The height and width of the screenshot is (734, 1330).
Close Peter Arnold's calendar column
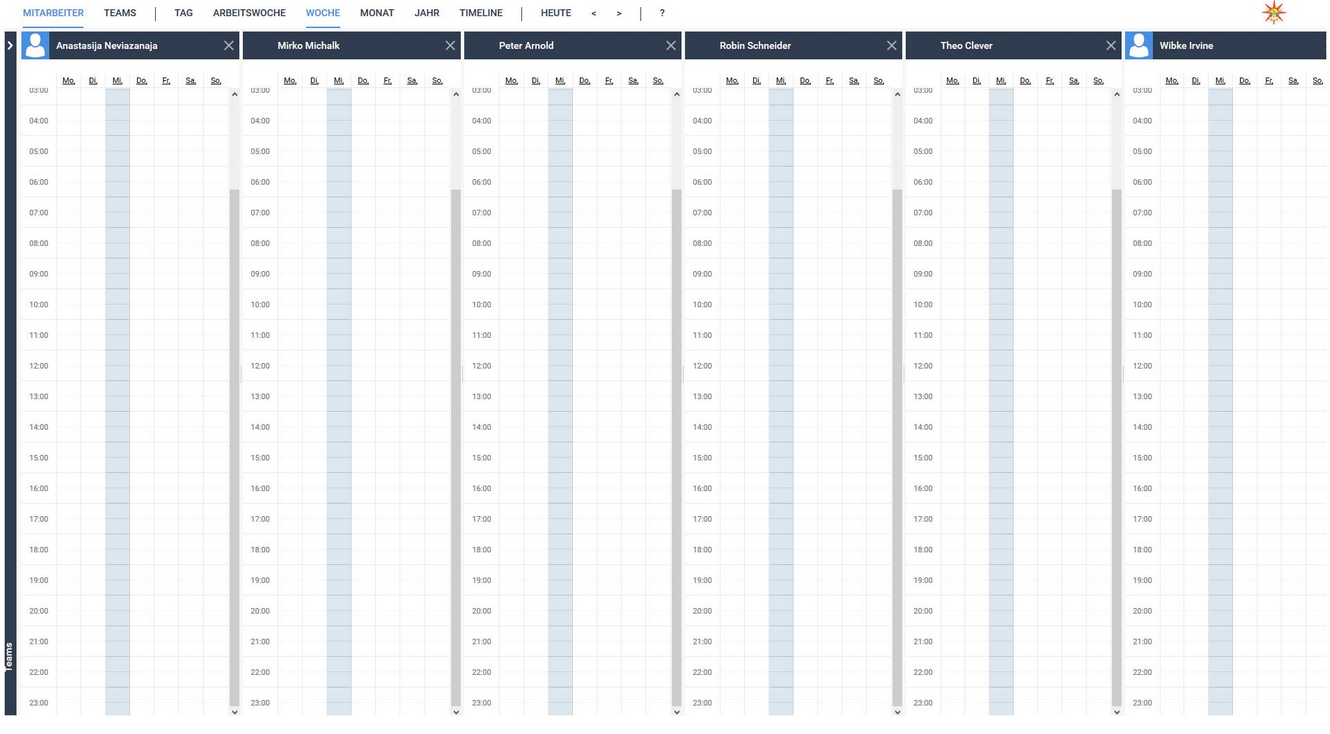671,46
